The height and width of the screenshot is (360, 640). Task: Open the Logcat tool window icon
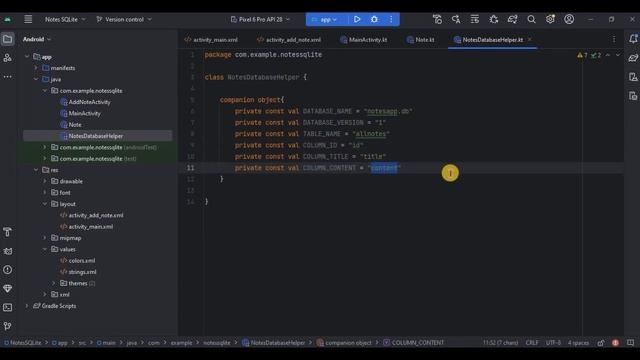pyautogui.click(x=7, y=251)
